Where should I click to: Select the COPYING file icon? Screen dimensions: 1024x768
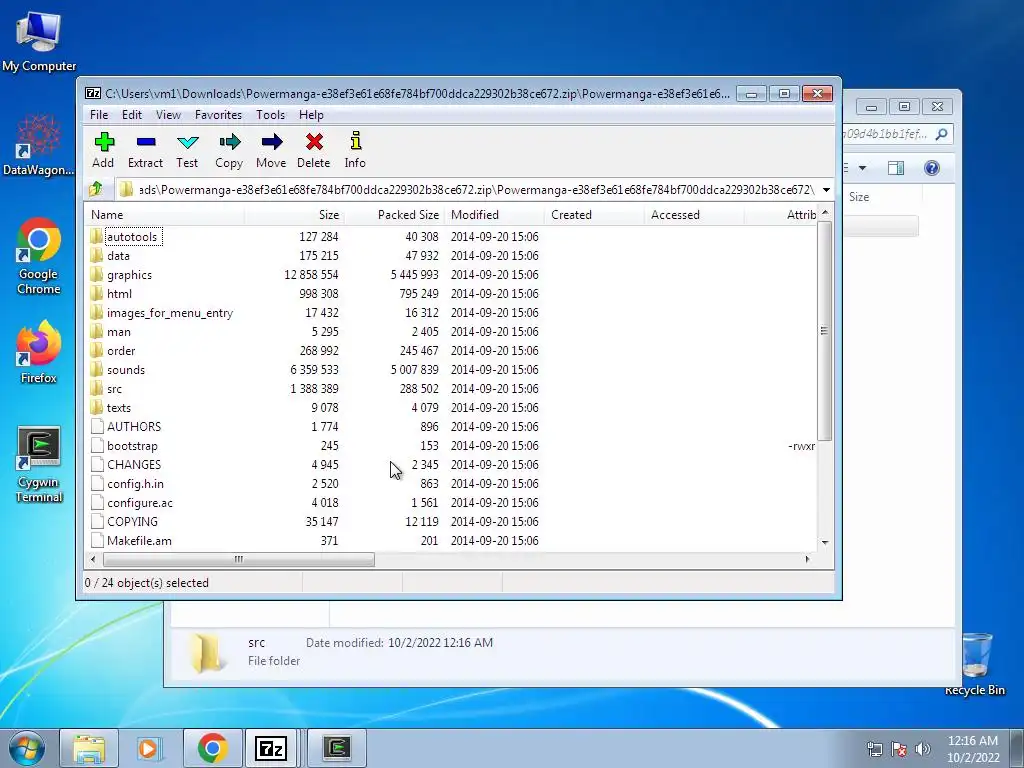coord(97,522)
